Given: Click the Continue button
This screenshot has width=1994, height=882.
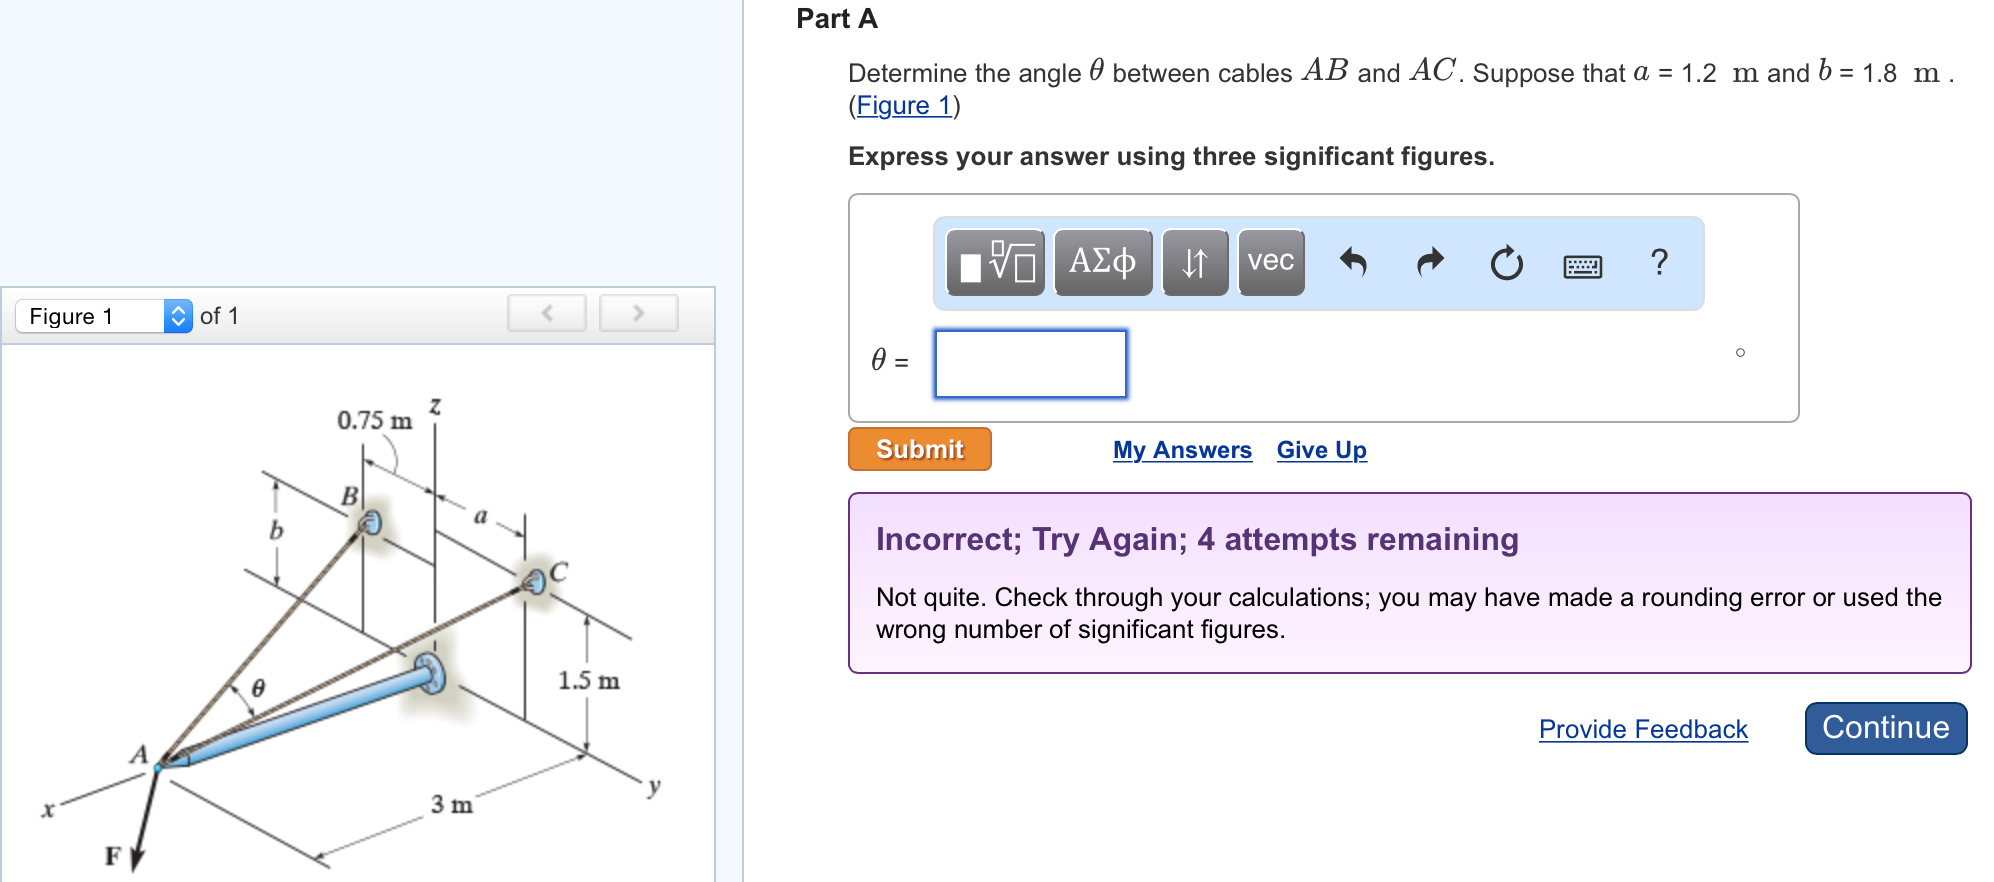Looking at the screenshot, I should (1884, 728).
